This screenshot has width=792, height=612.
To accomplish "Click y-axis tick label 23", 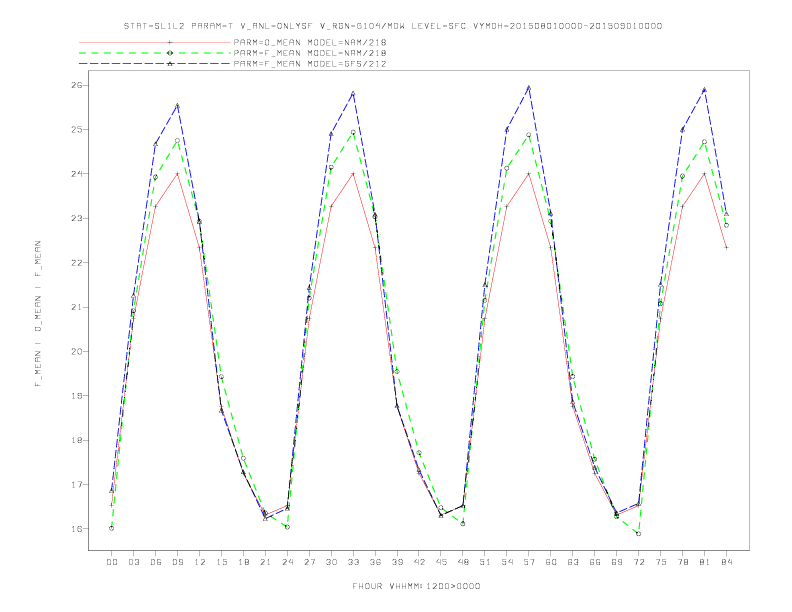I will click(77, 219).
